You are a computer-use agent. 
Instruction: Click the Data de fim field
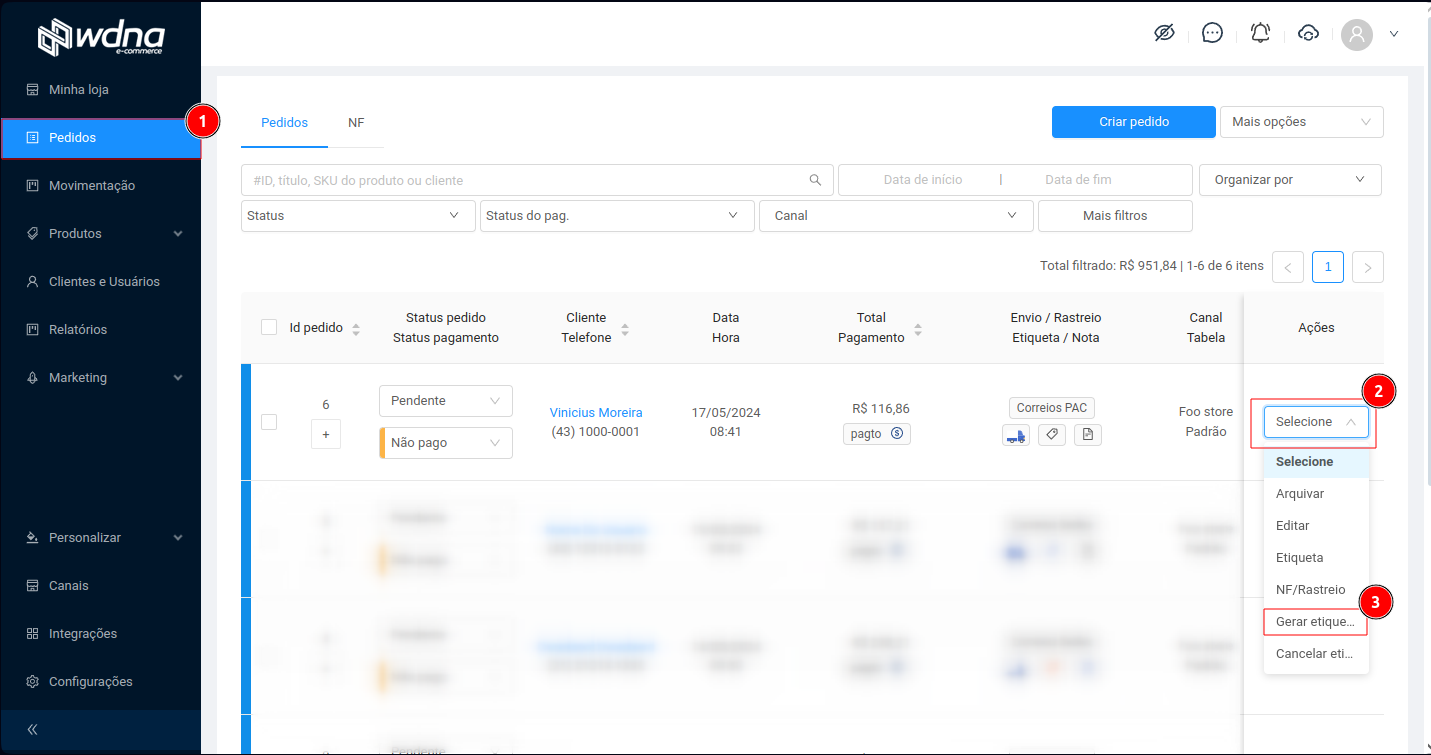[x=1078, y=180]
